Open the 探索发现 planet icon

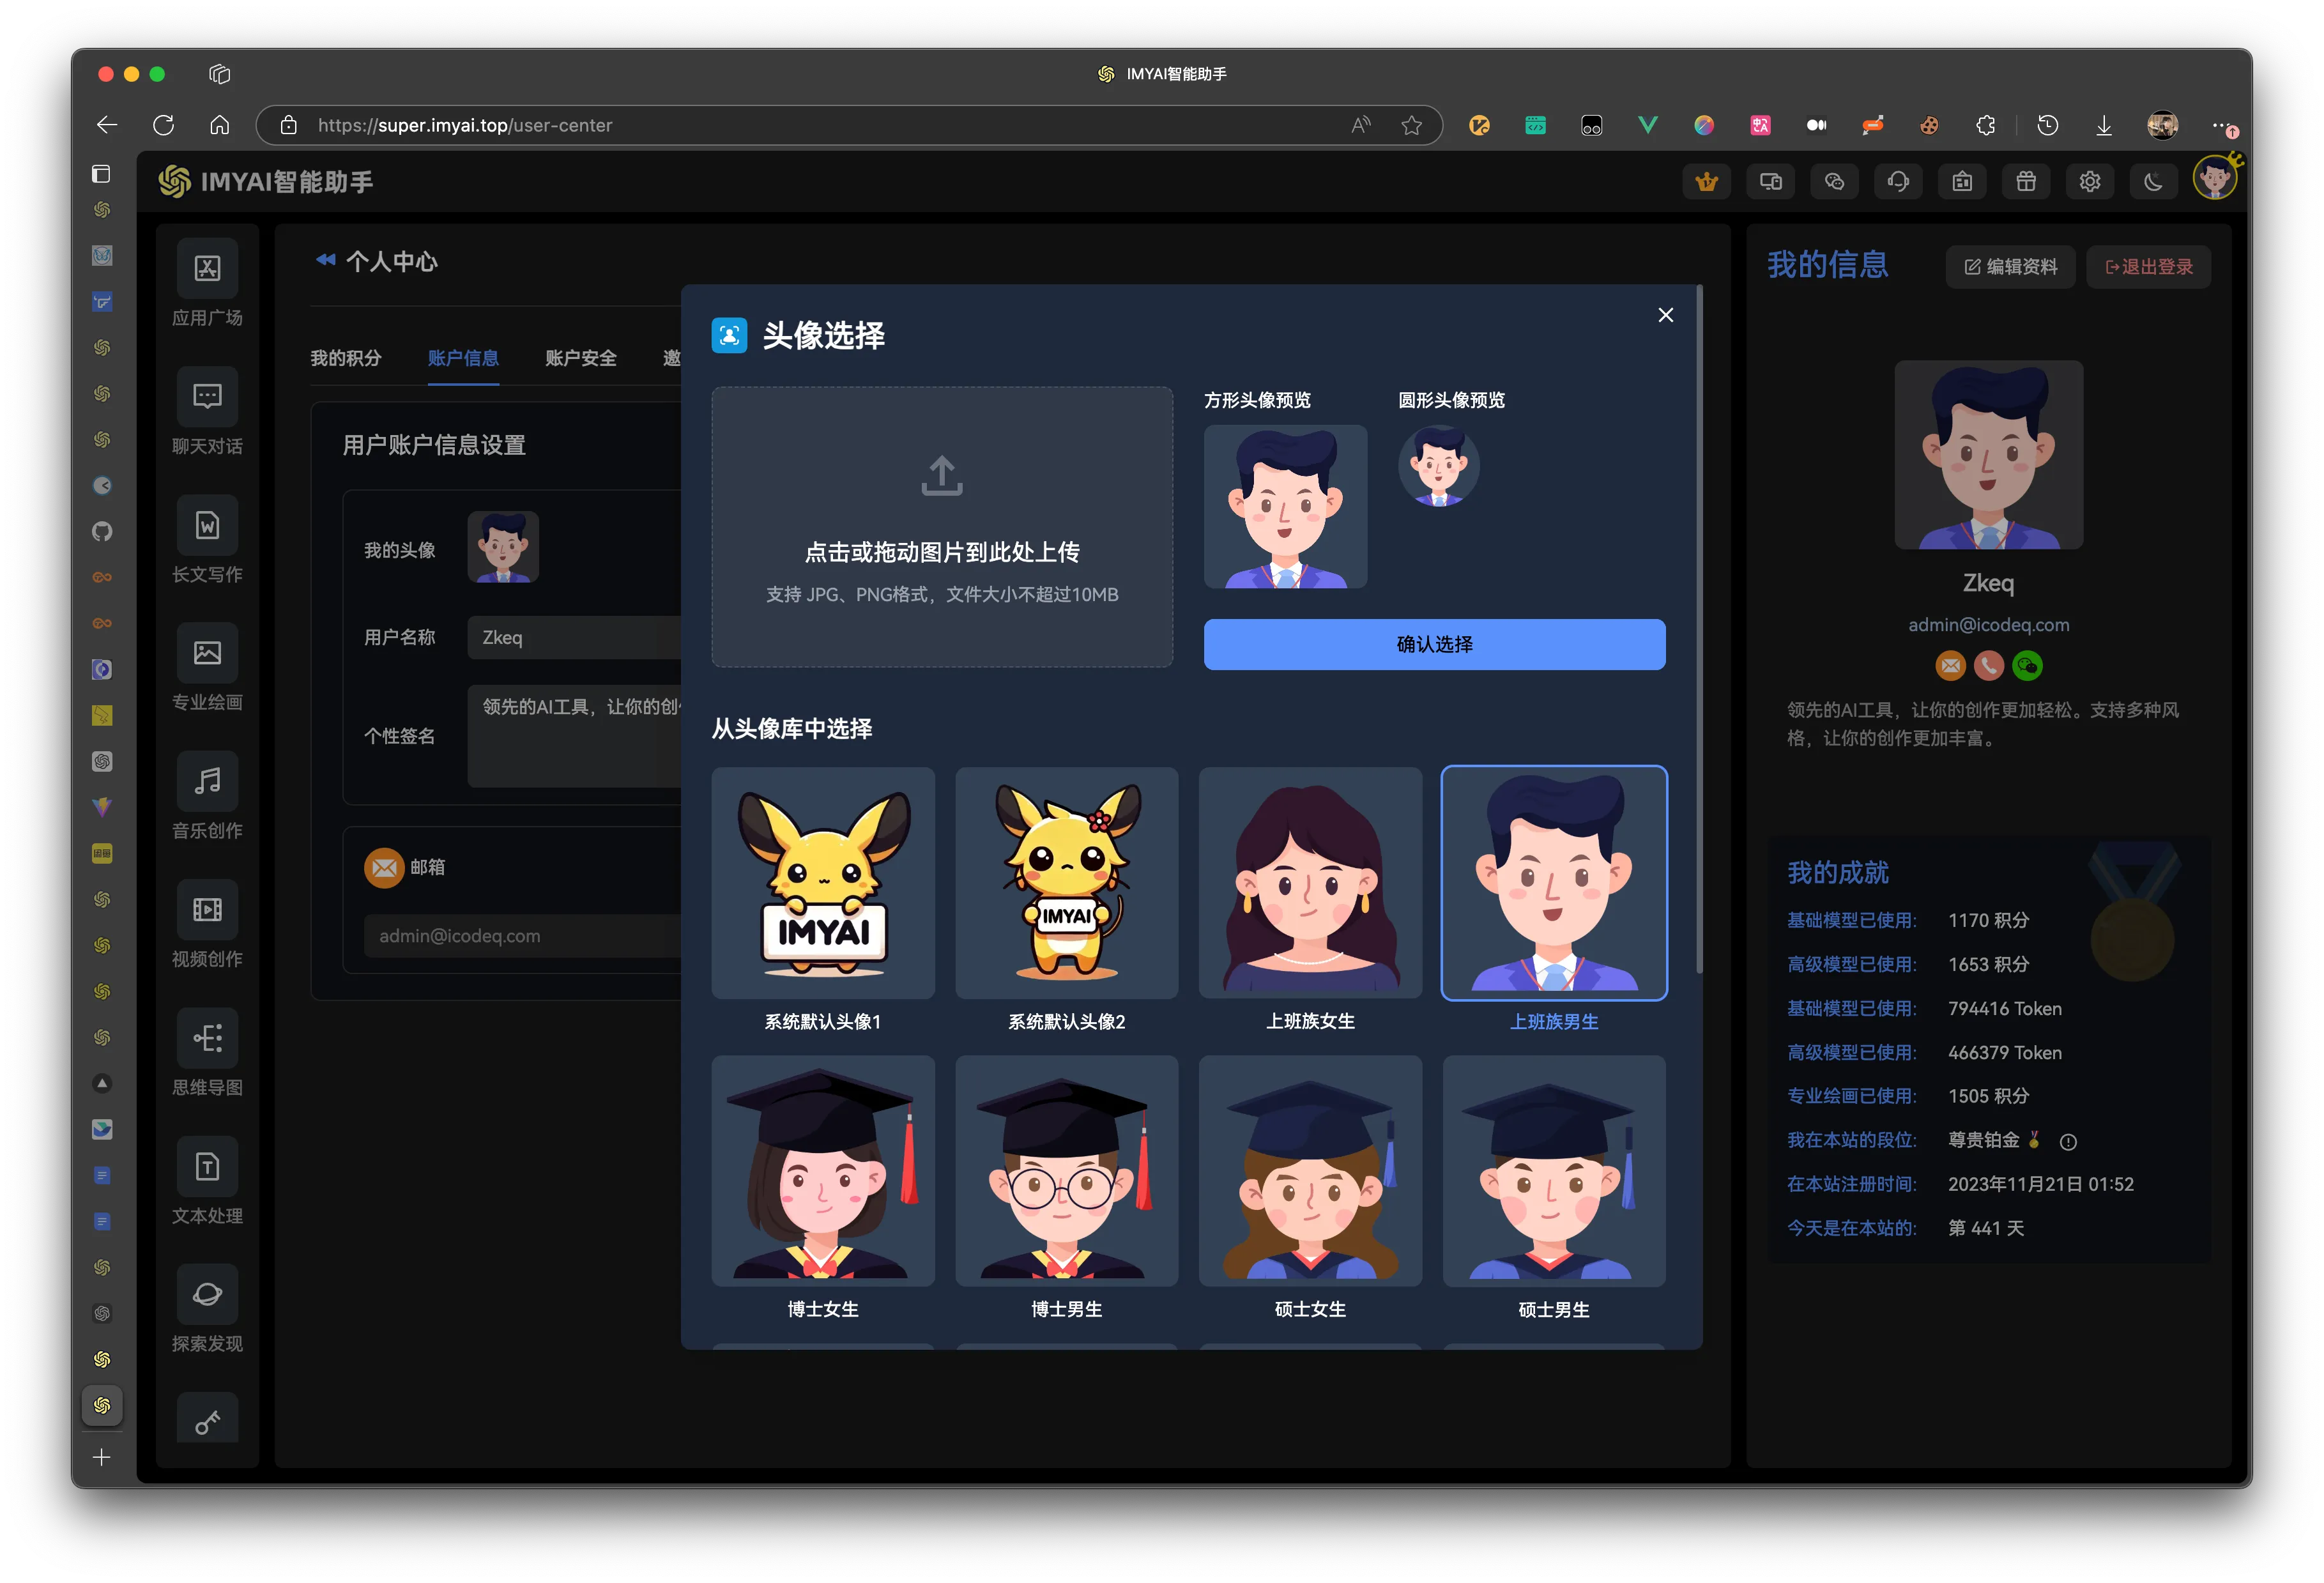click(207, 1294)
